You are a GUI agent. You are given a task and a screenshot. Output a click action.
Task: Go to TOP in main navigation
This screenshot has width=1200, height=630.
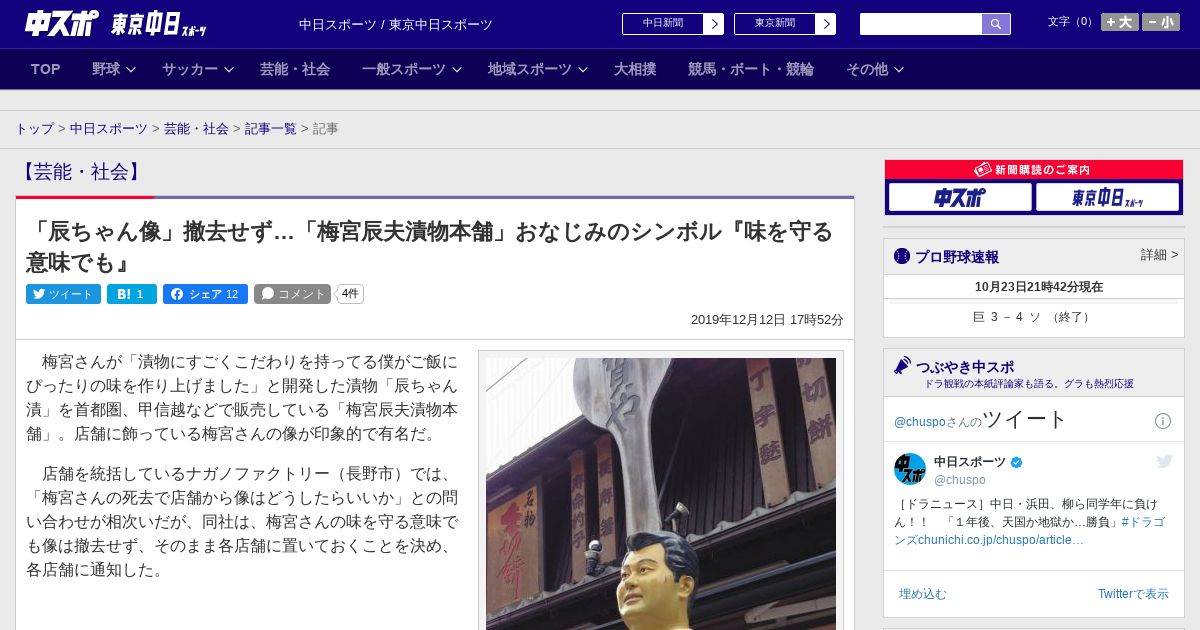coord(46,69)
